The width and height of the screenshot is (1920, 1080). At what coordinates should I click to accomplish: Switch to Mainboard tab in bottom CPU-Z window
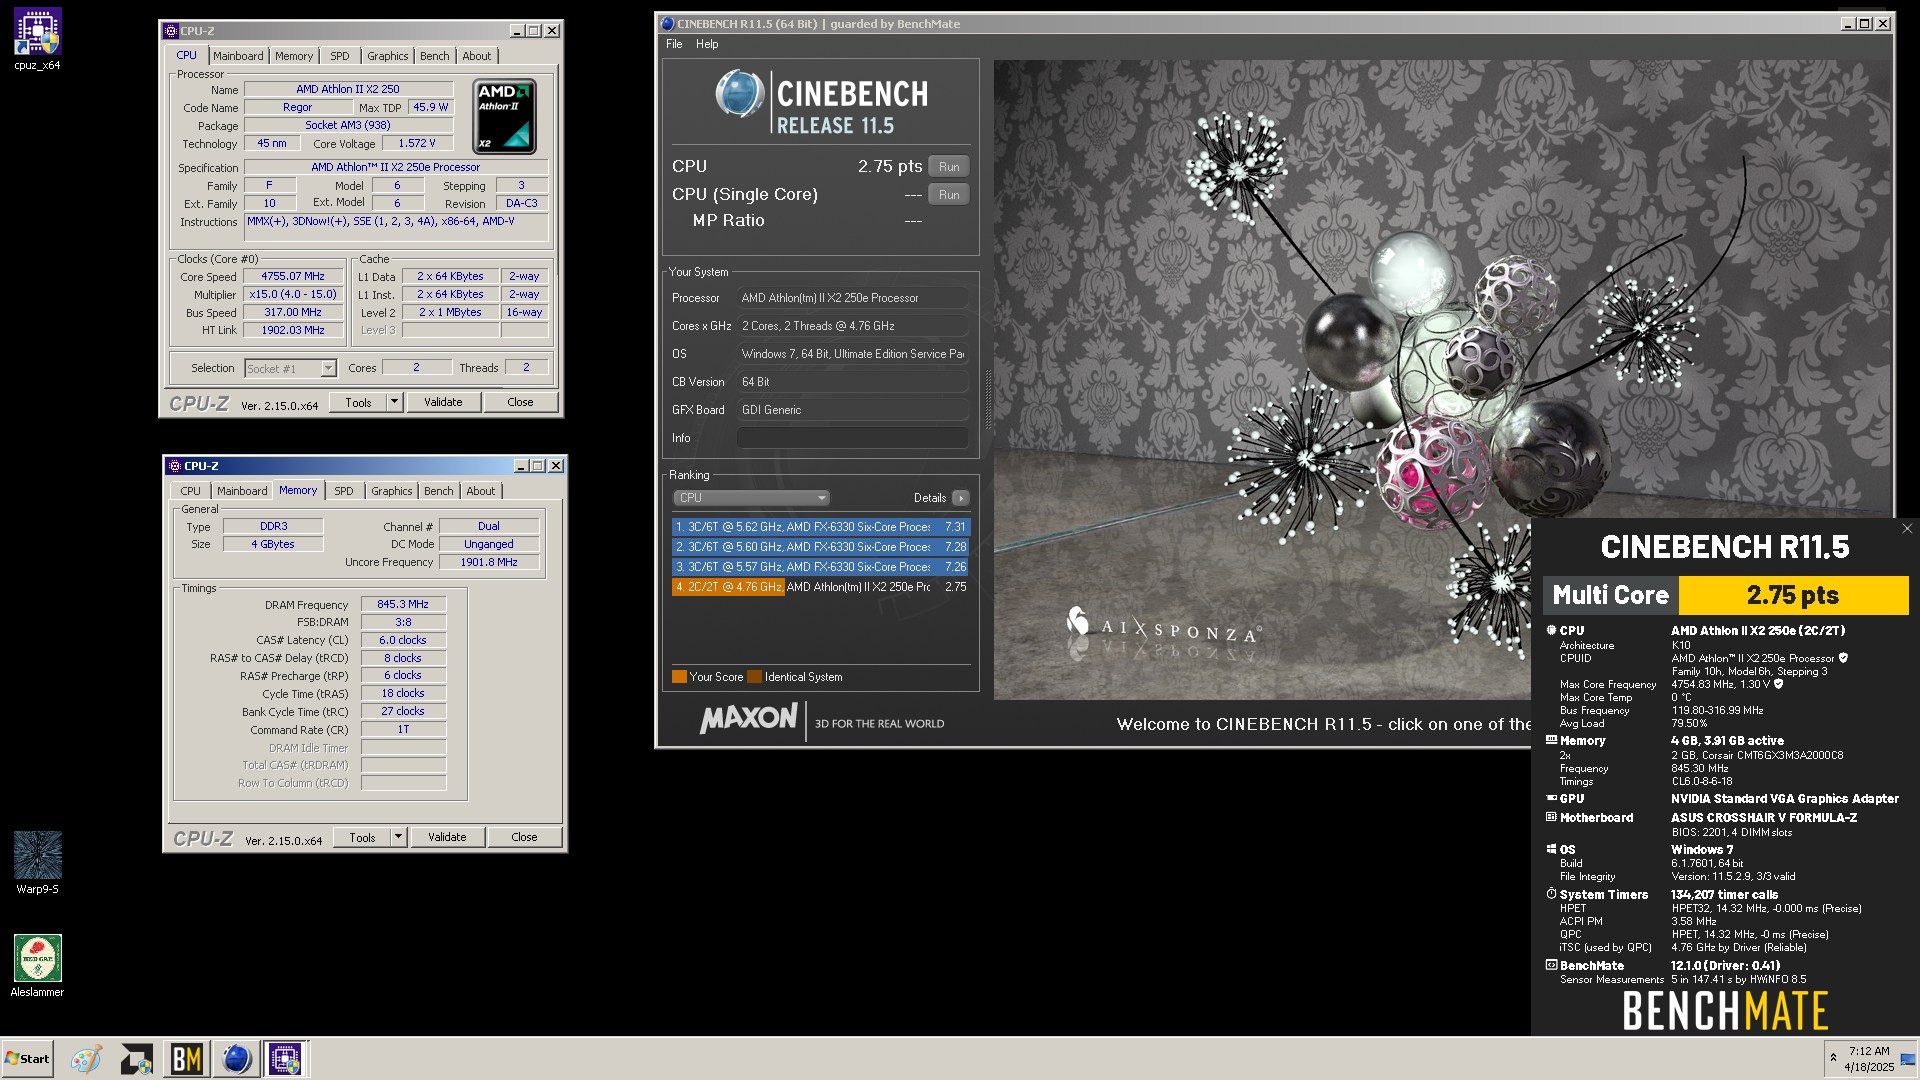tap(242, 491)
